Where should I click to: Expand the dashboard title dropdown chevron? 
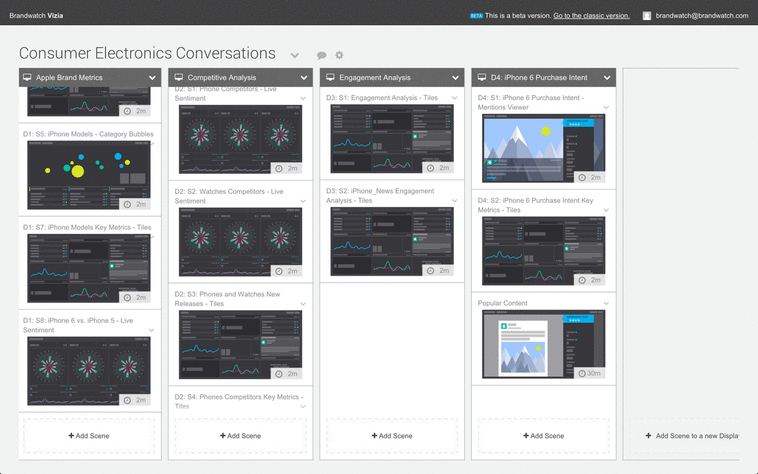(294, 56)
